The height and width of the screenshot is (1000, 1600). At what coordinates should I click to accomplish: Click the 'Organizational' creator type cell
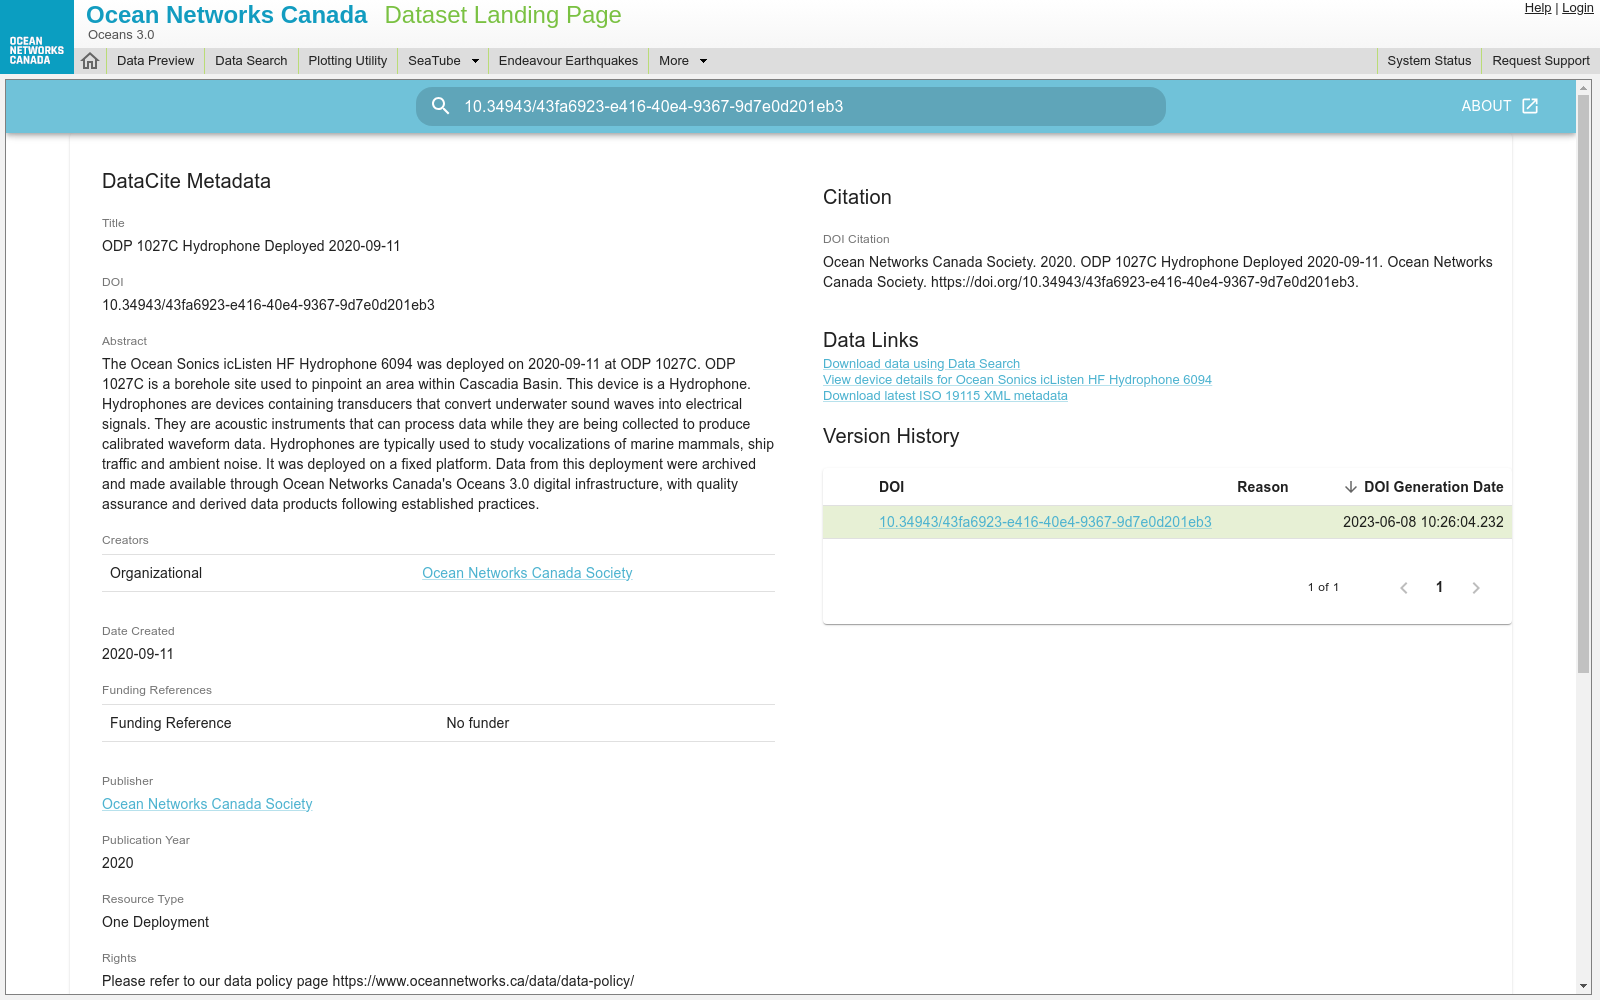156,573
